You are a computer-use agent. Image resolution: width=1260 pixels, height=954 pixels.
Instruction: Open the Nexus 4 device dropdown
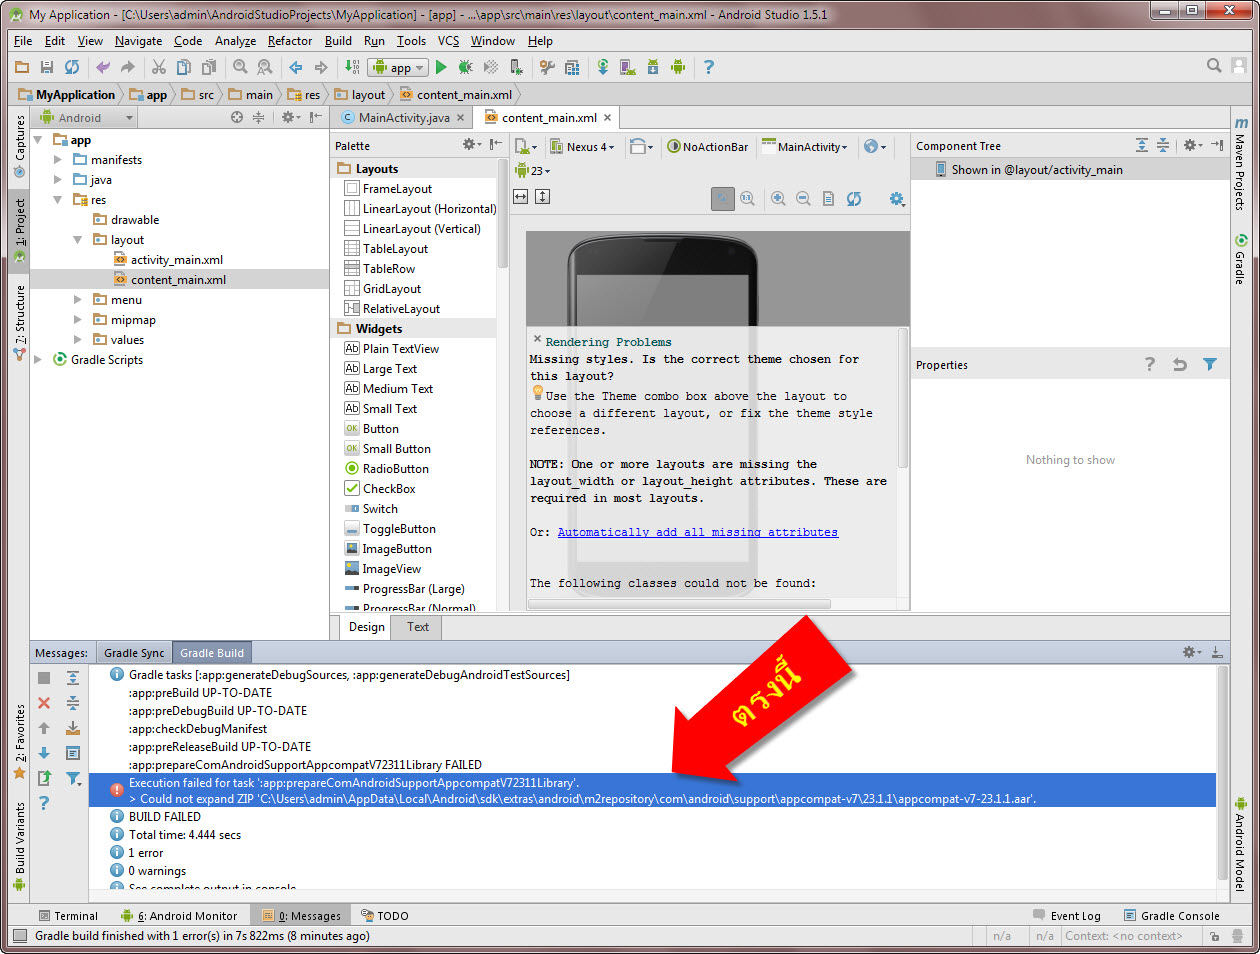point(582,147)
